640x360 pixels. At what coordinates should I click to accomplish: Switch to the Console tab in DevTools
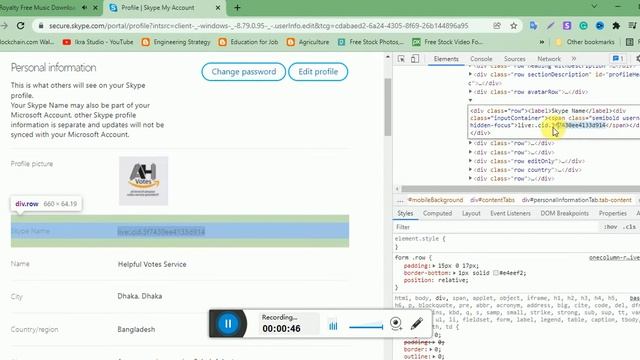[481, 59]
